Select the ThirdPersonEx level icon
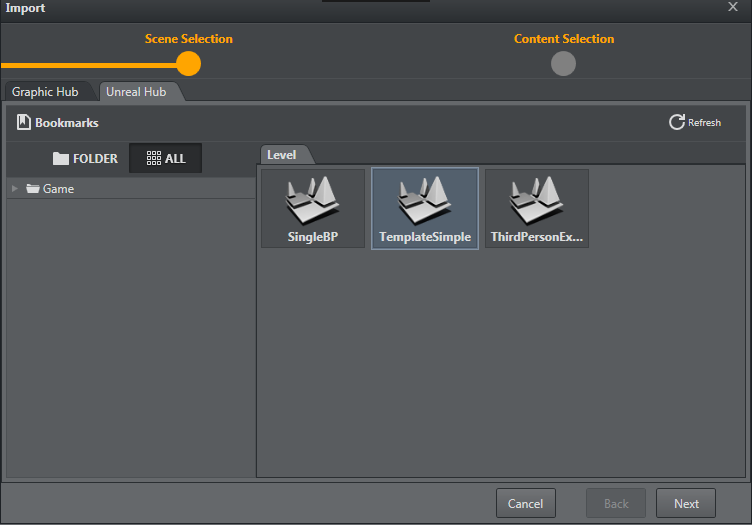The height and width of the screenshot is (525, 752). [536, 199]
